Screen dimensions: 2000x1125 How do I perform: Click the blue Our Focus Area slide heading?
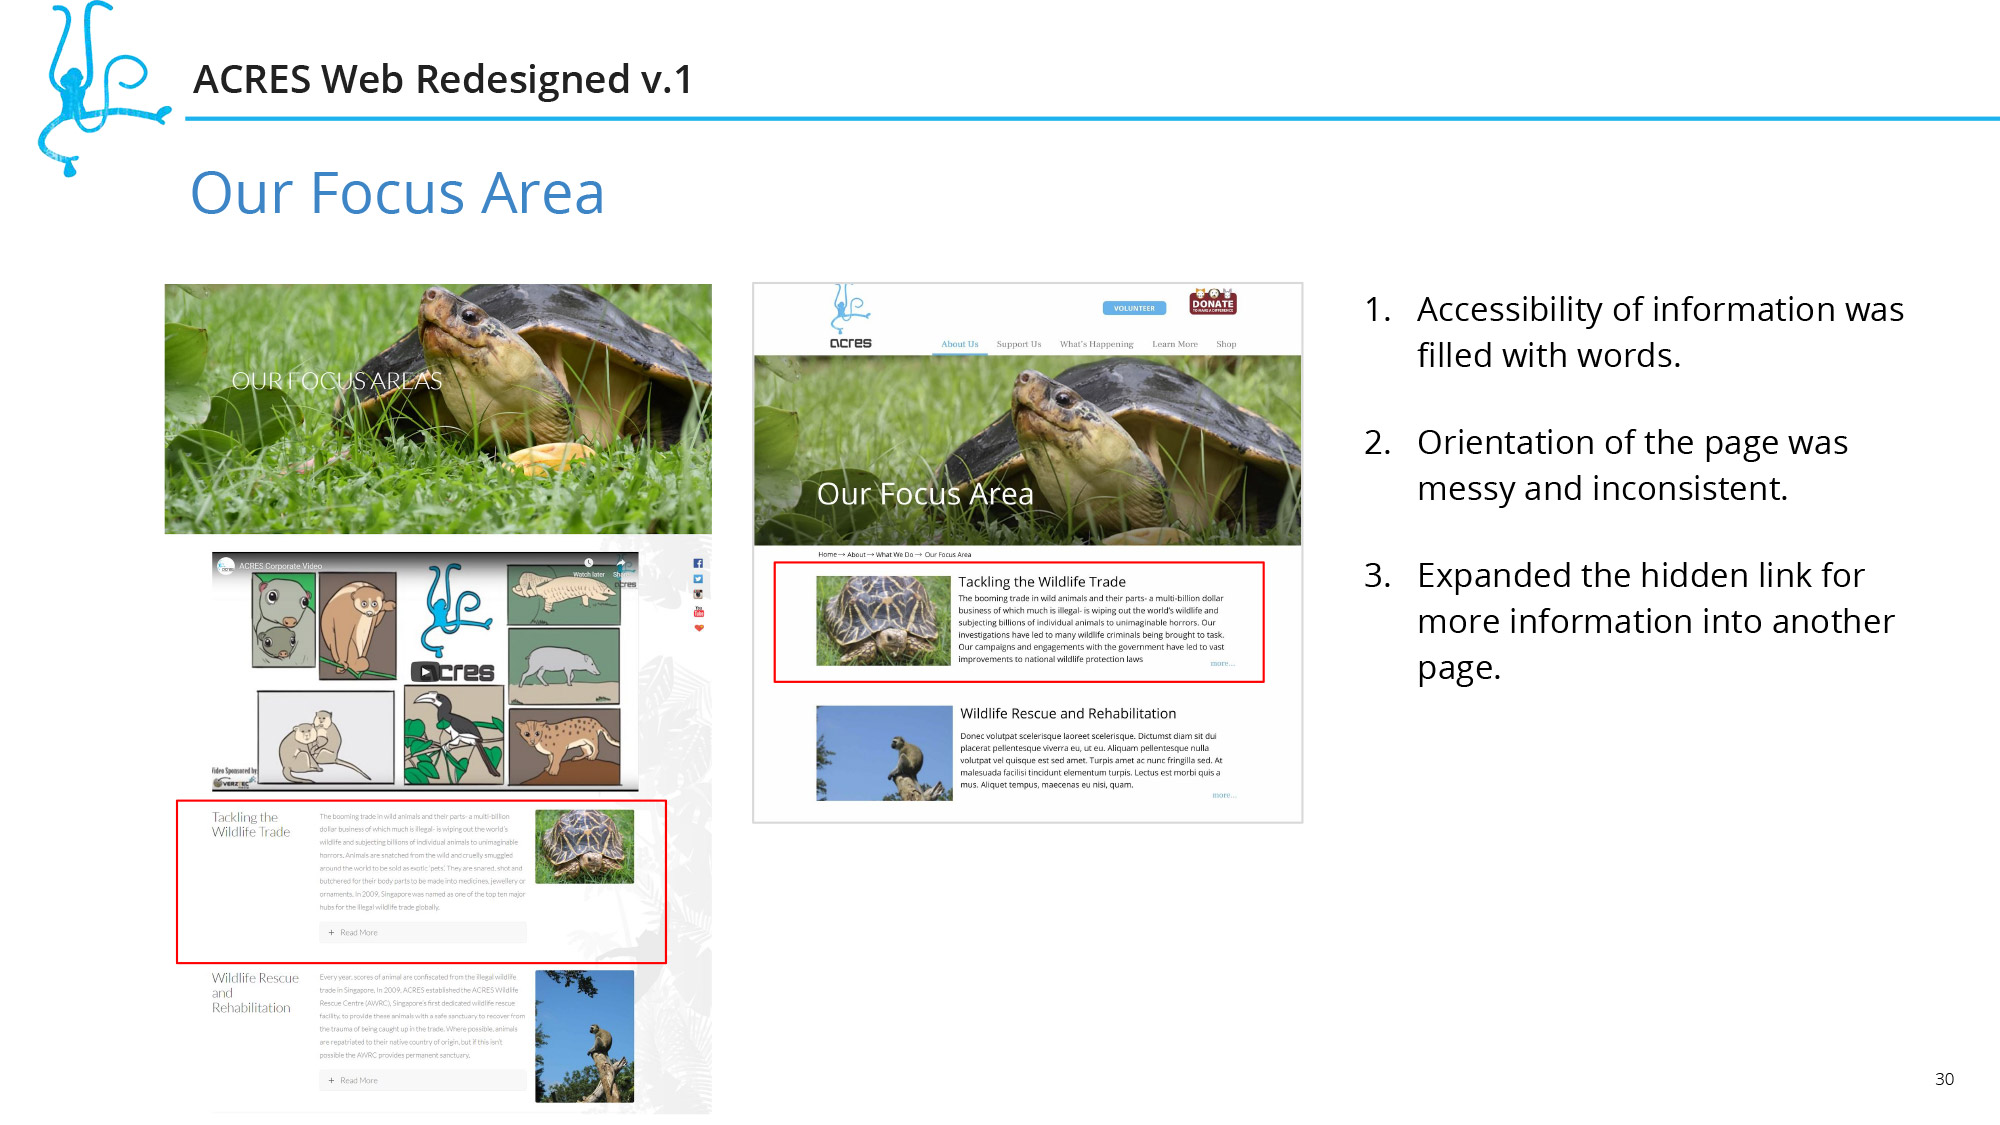(398, 193)
